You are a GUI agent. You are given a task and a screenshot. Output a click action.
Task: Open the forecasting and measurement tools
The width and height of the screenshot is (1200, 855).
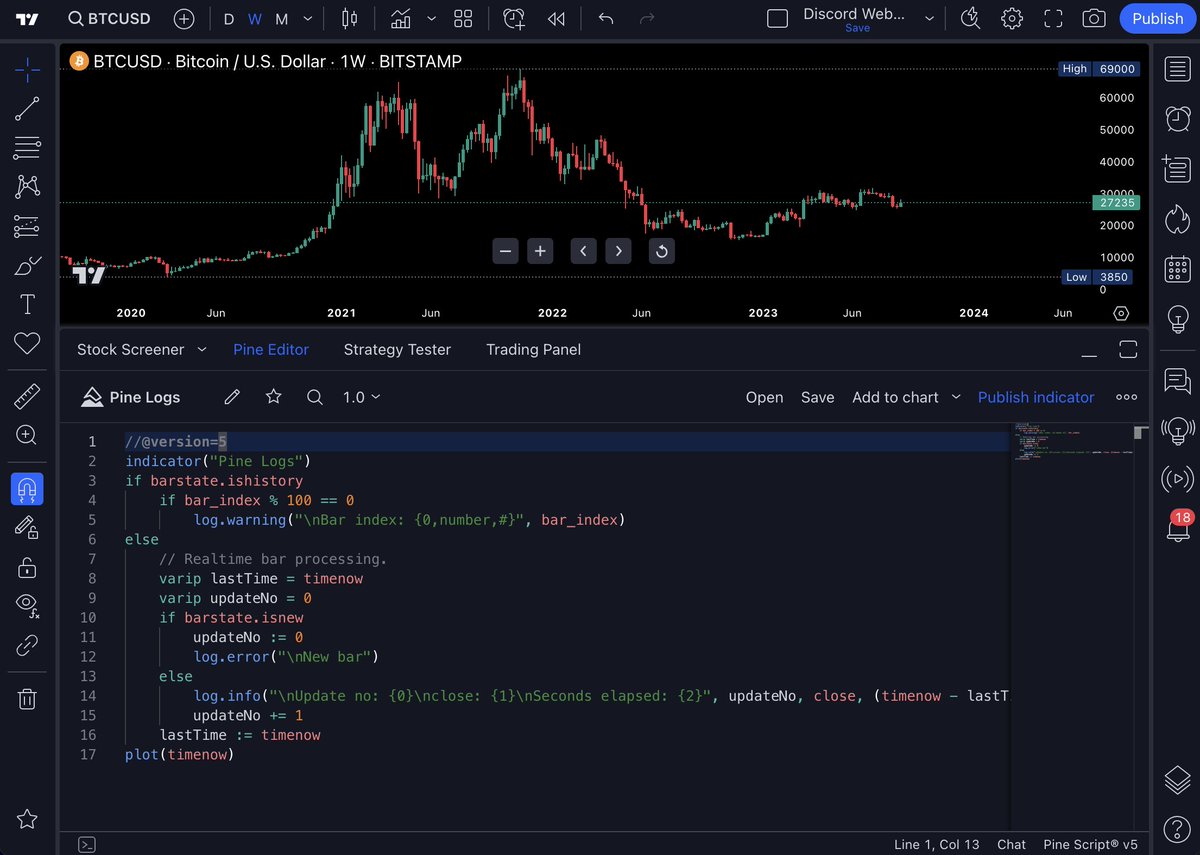tap(27, 226)
